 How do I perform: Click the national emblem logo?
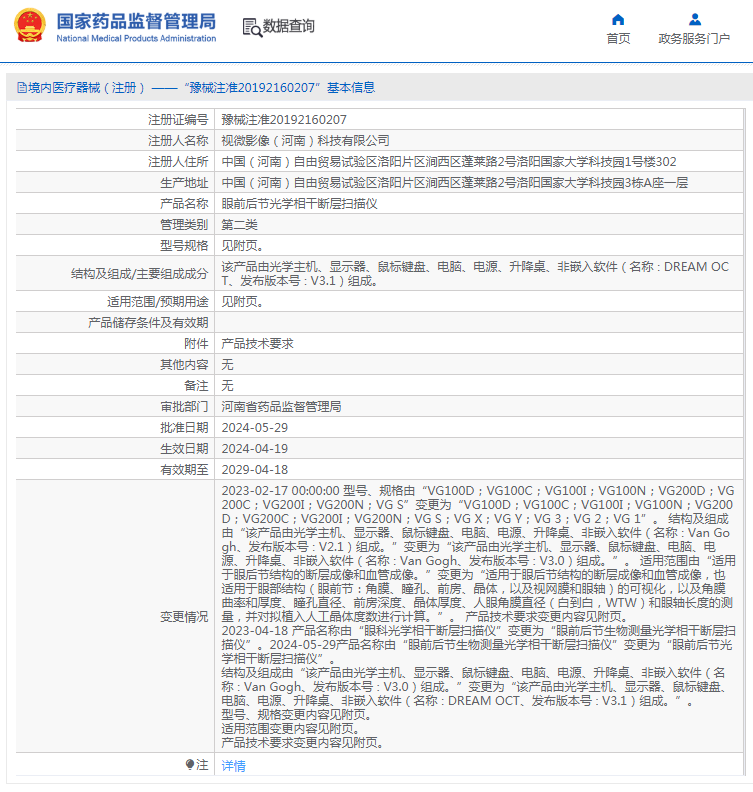30,25
